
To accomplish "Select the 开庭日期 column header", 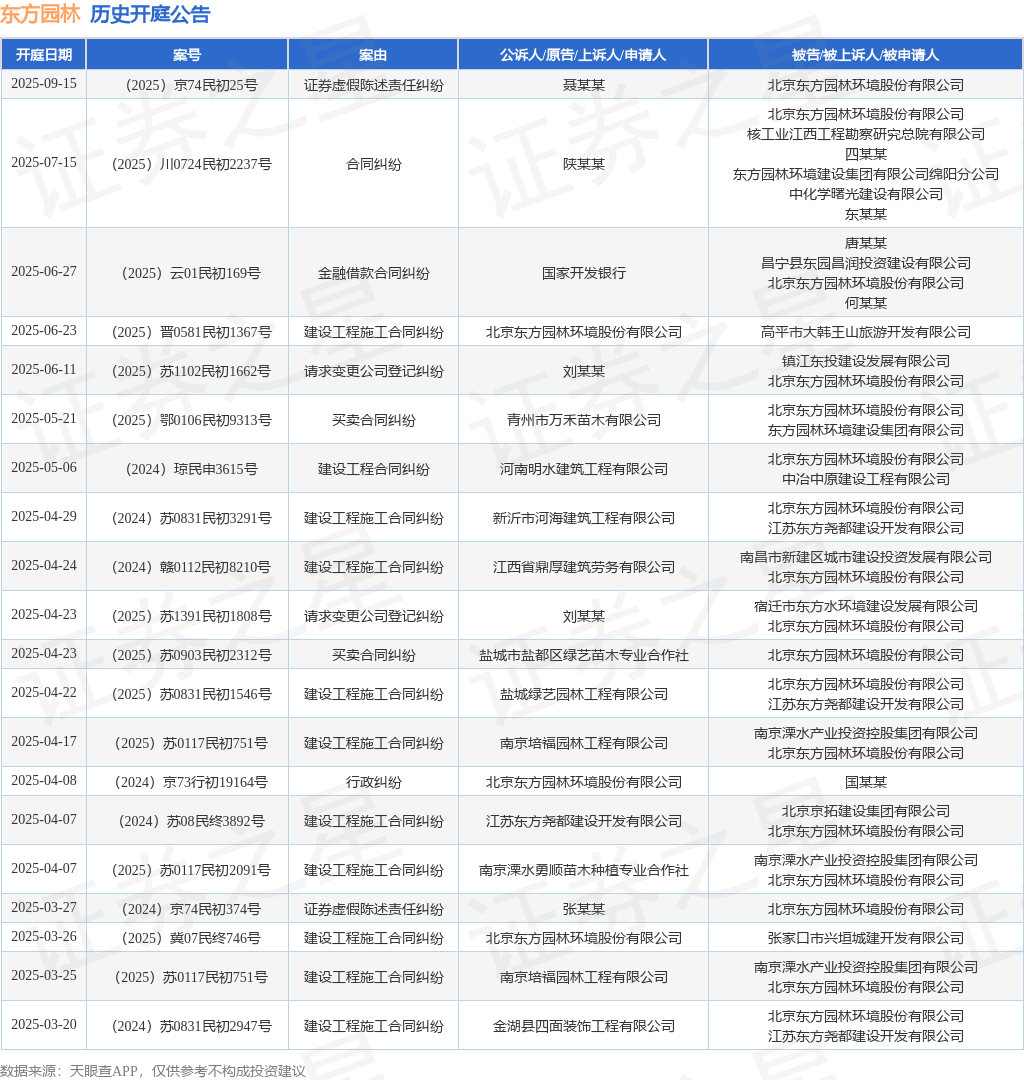I will pyautogui.click(x=44, y=55).
